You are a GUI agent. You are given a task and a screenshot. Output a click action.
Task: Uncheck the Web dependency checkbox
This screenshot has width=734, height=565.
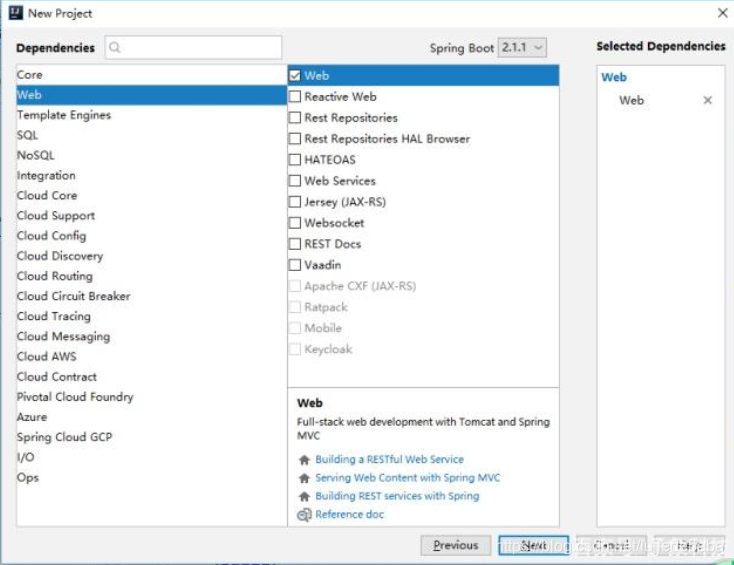pos(295,75)
